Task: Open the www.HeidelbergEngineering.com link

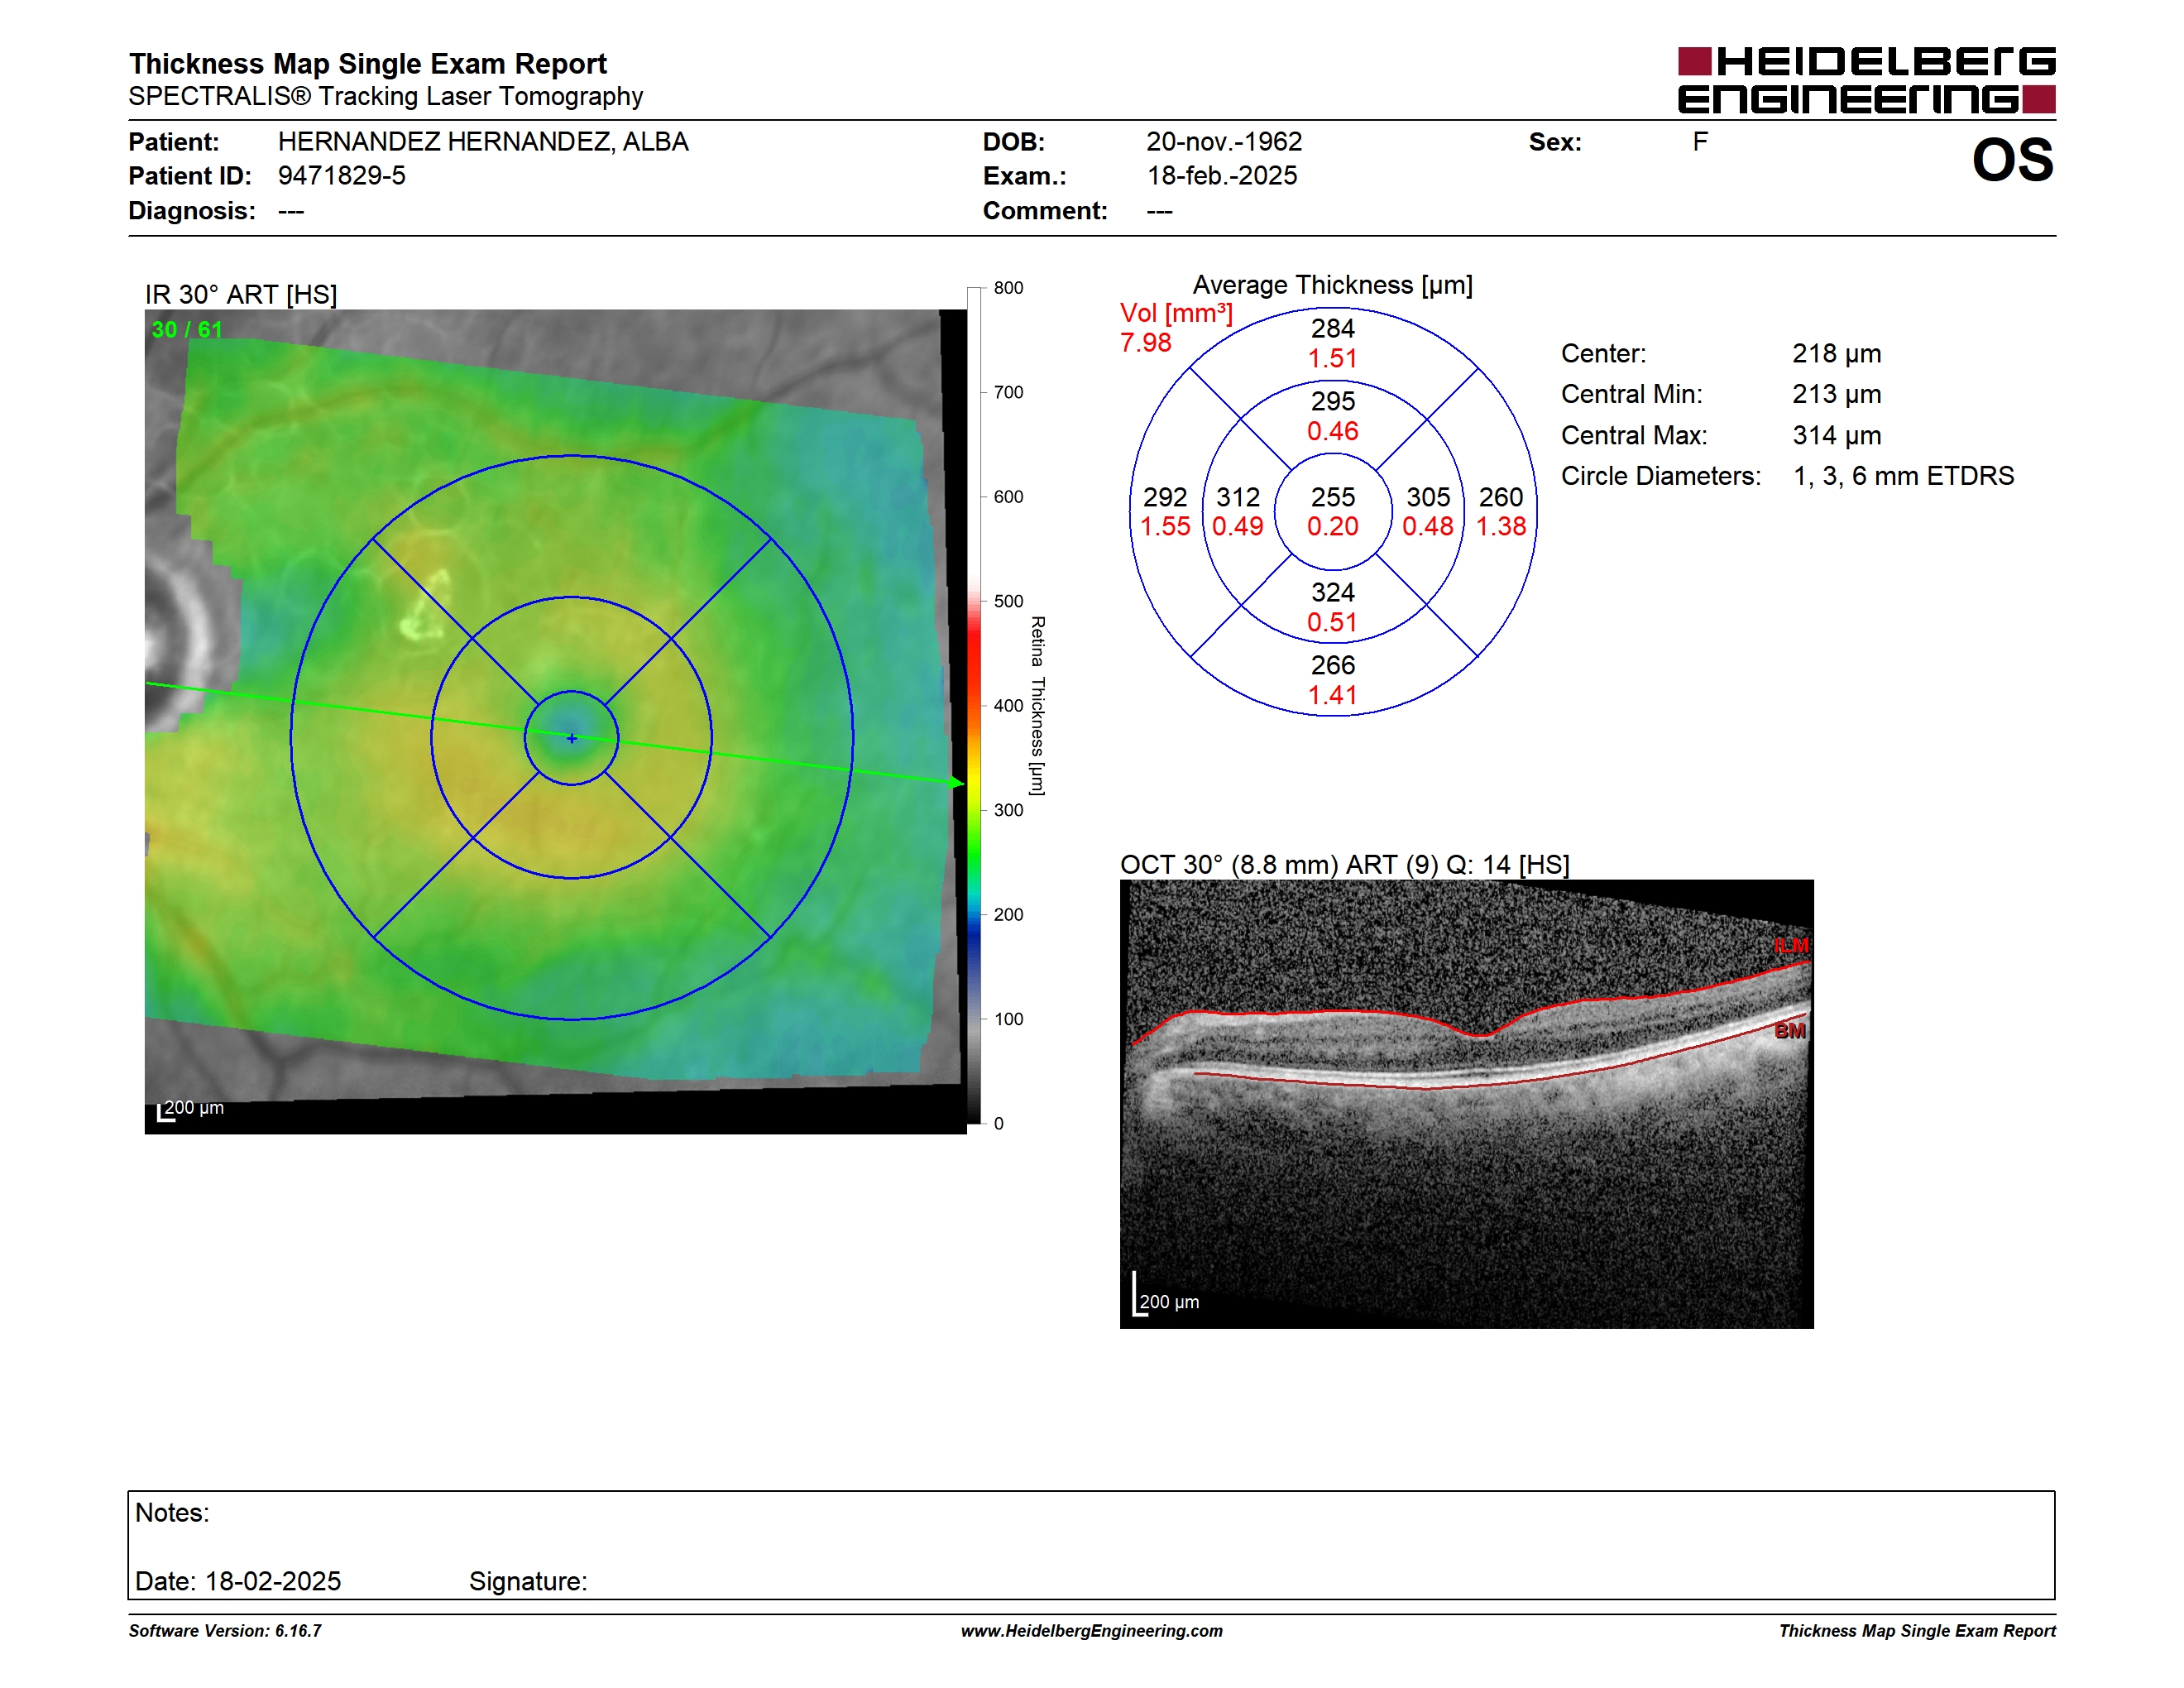Action: [1092, 1631]
